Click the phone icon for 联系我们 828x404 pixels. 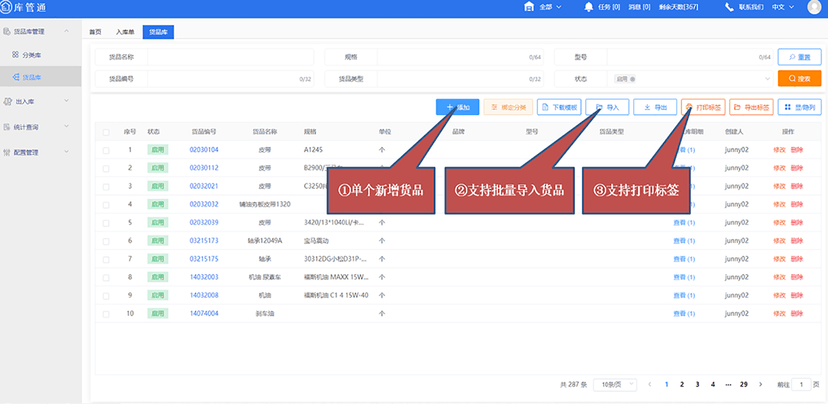click(x=729, y=7)
